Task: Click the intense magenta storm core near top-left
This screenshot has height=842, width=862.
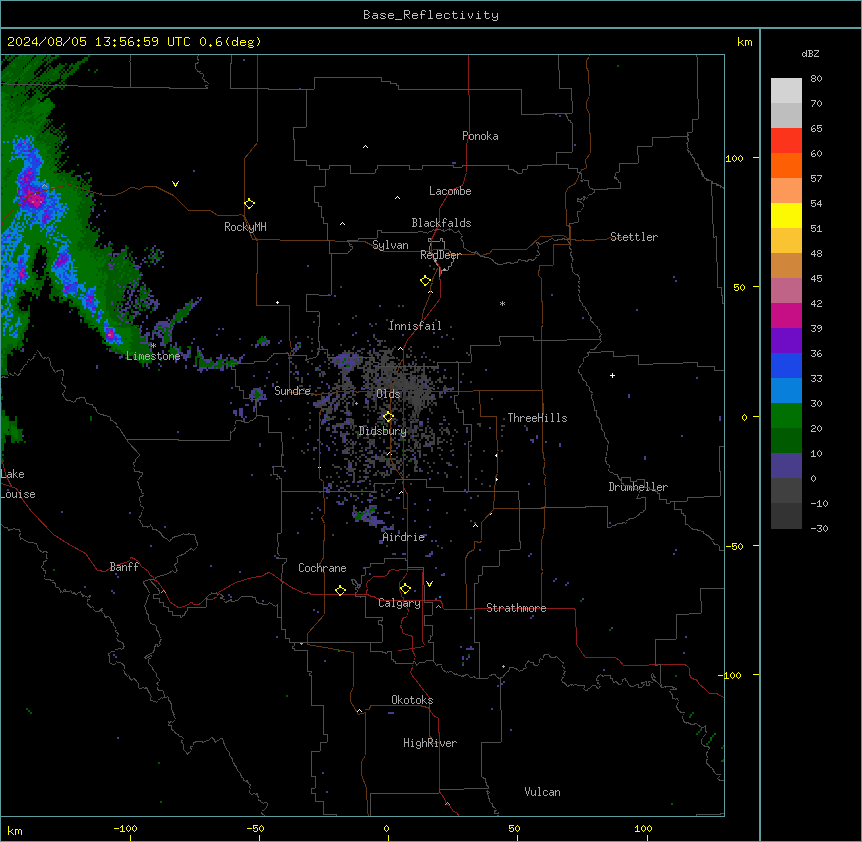Action: [x=36, y=200]
